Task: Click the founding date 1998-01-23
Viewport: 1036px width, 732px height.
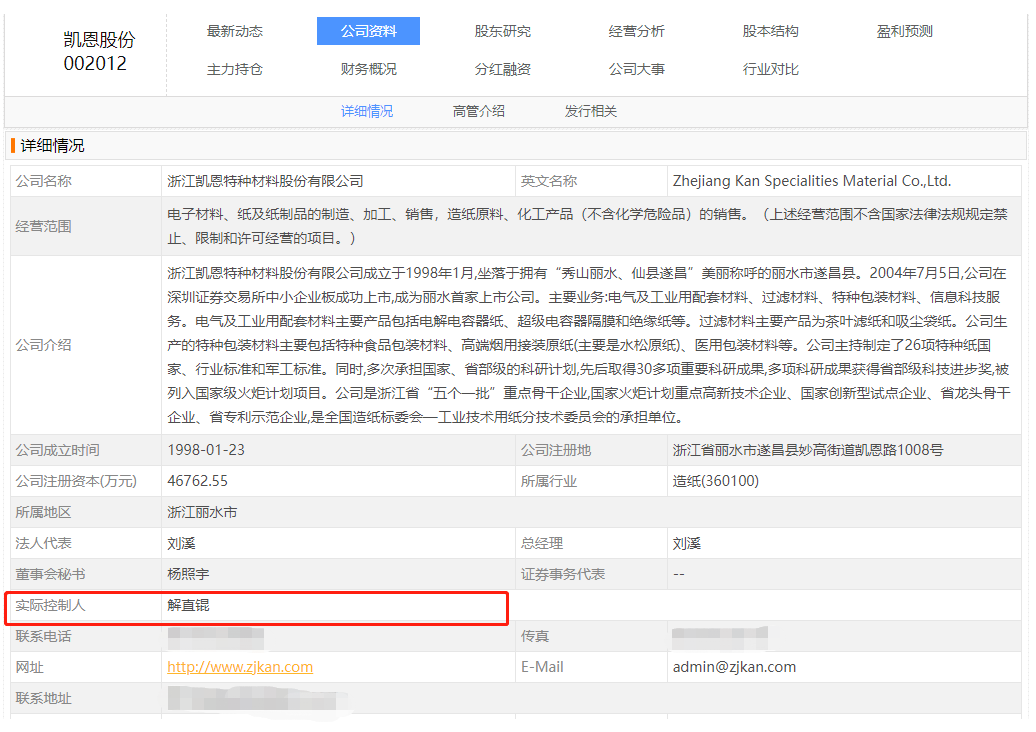Action: click(x=205, y=450)
